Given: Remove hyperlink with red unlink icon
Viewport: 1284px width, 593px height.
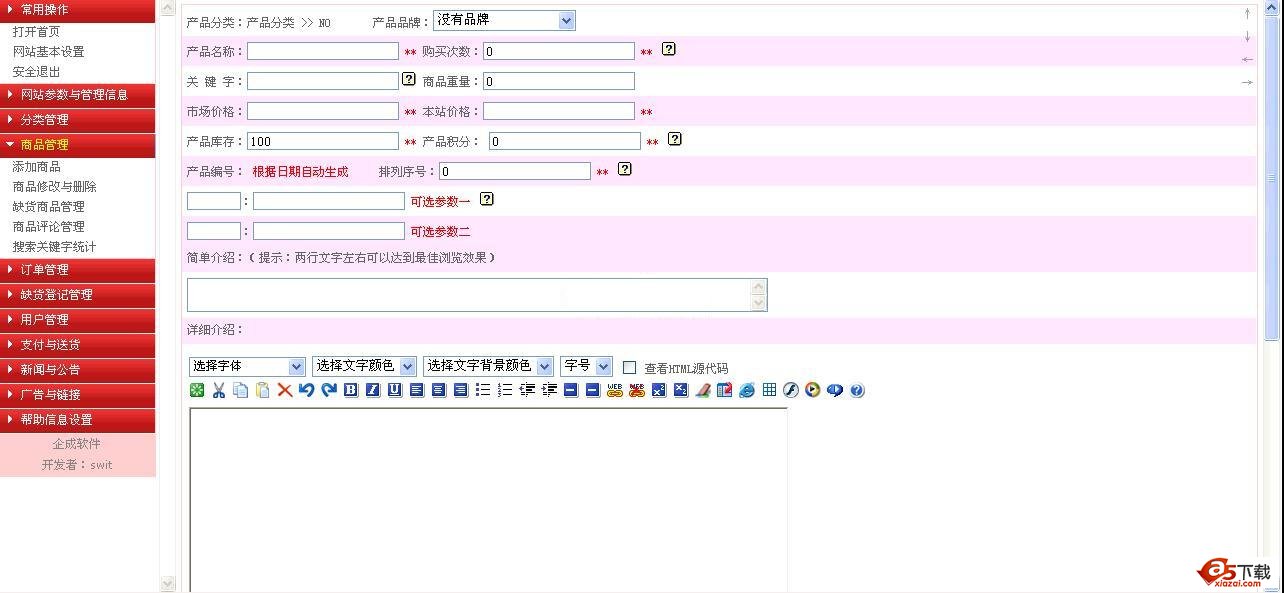Looking at the screenshot, I should tap(637, 390).
